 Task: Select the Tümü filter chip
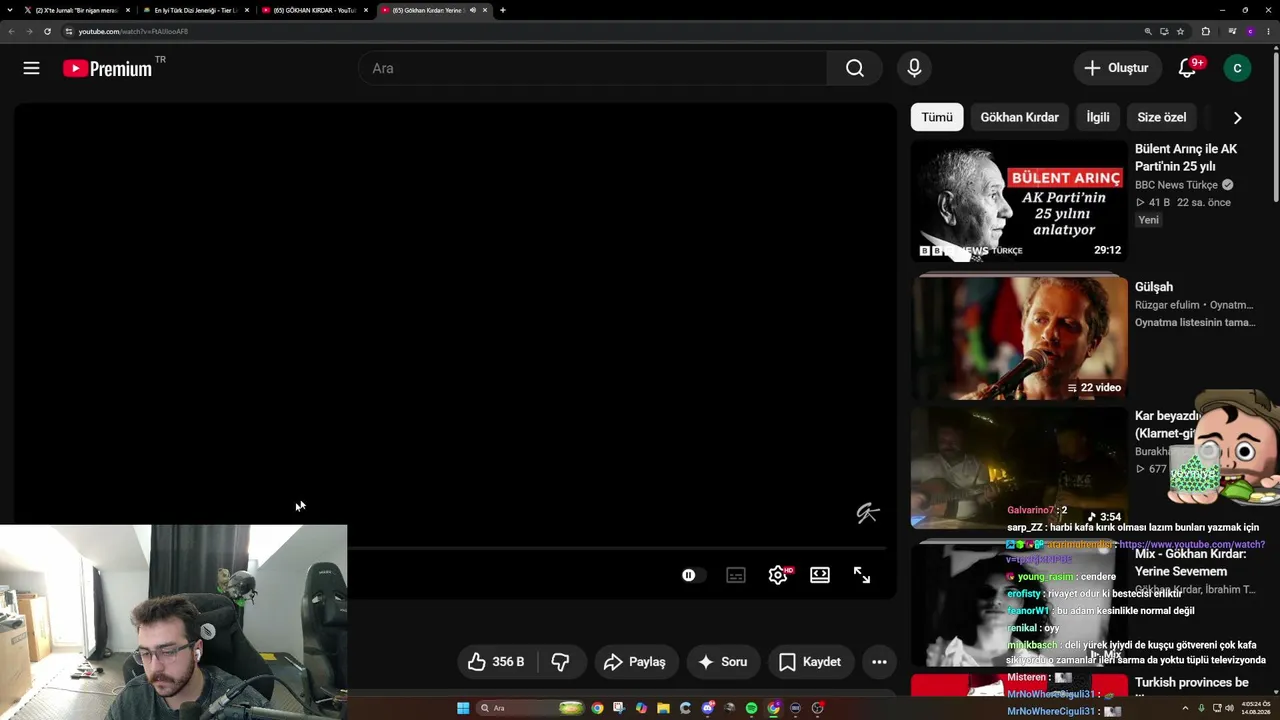point(937,117)
